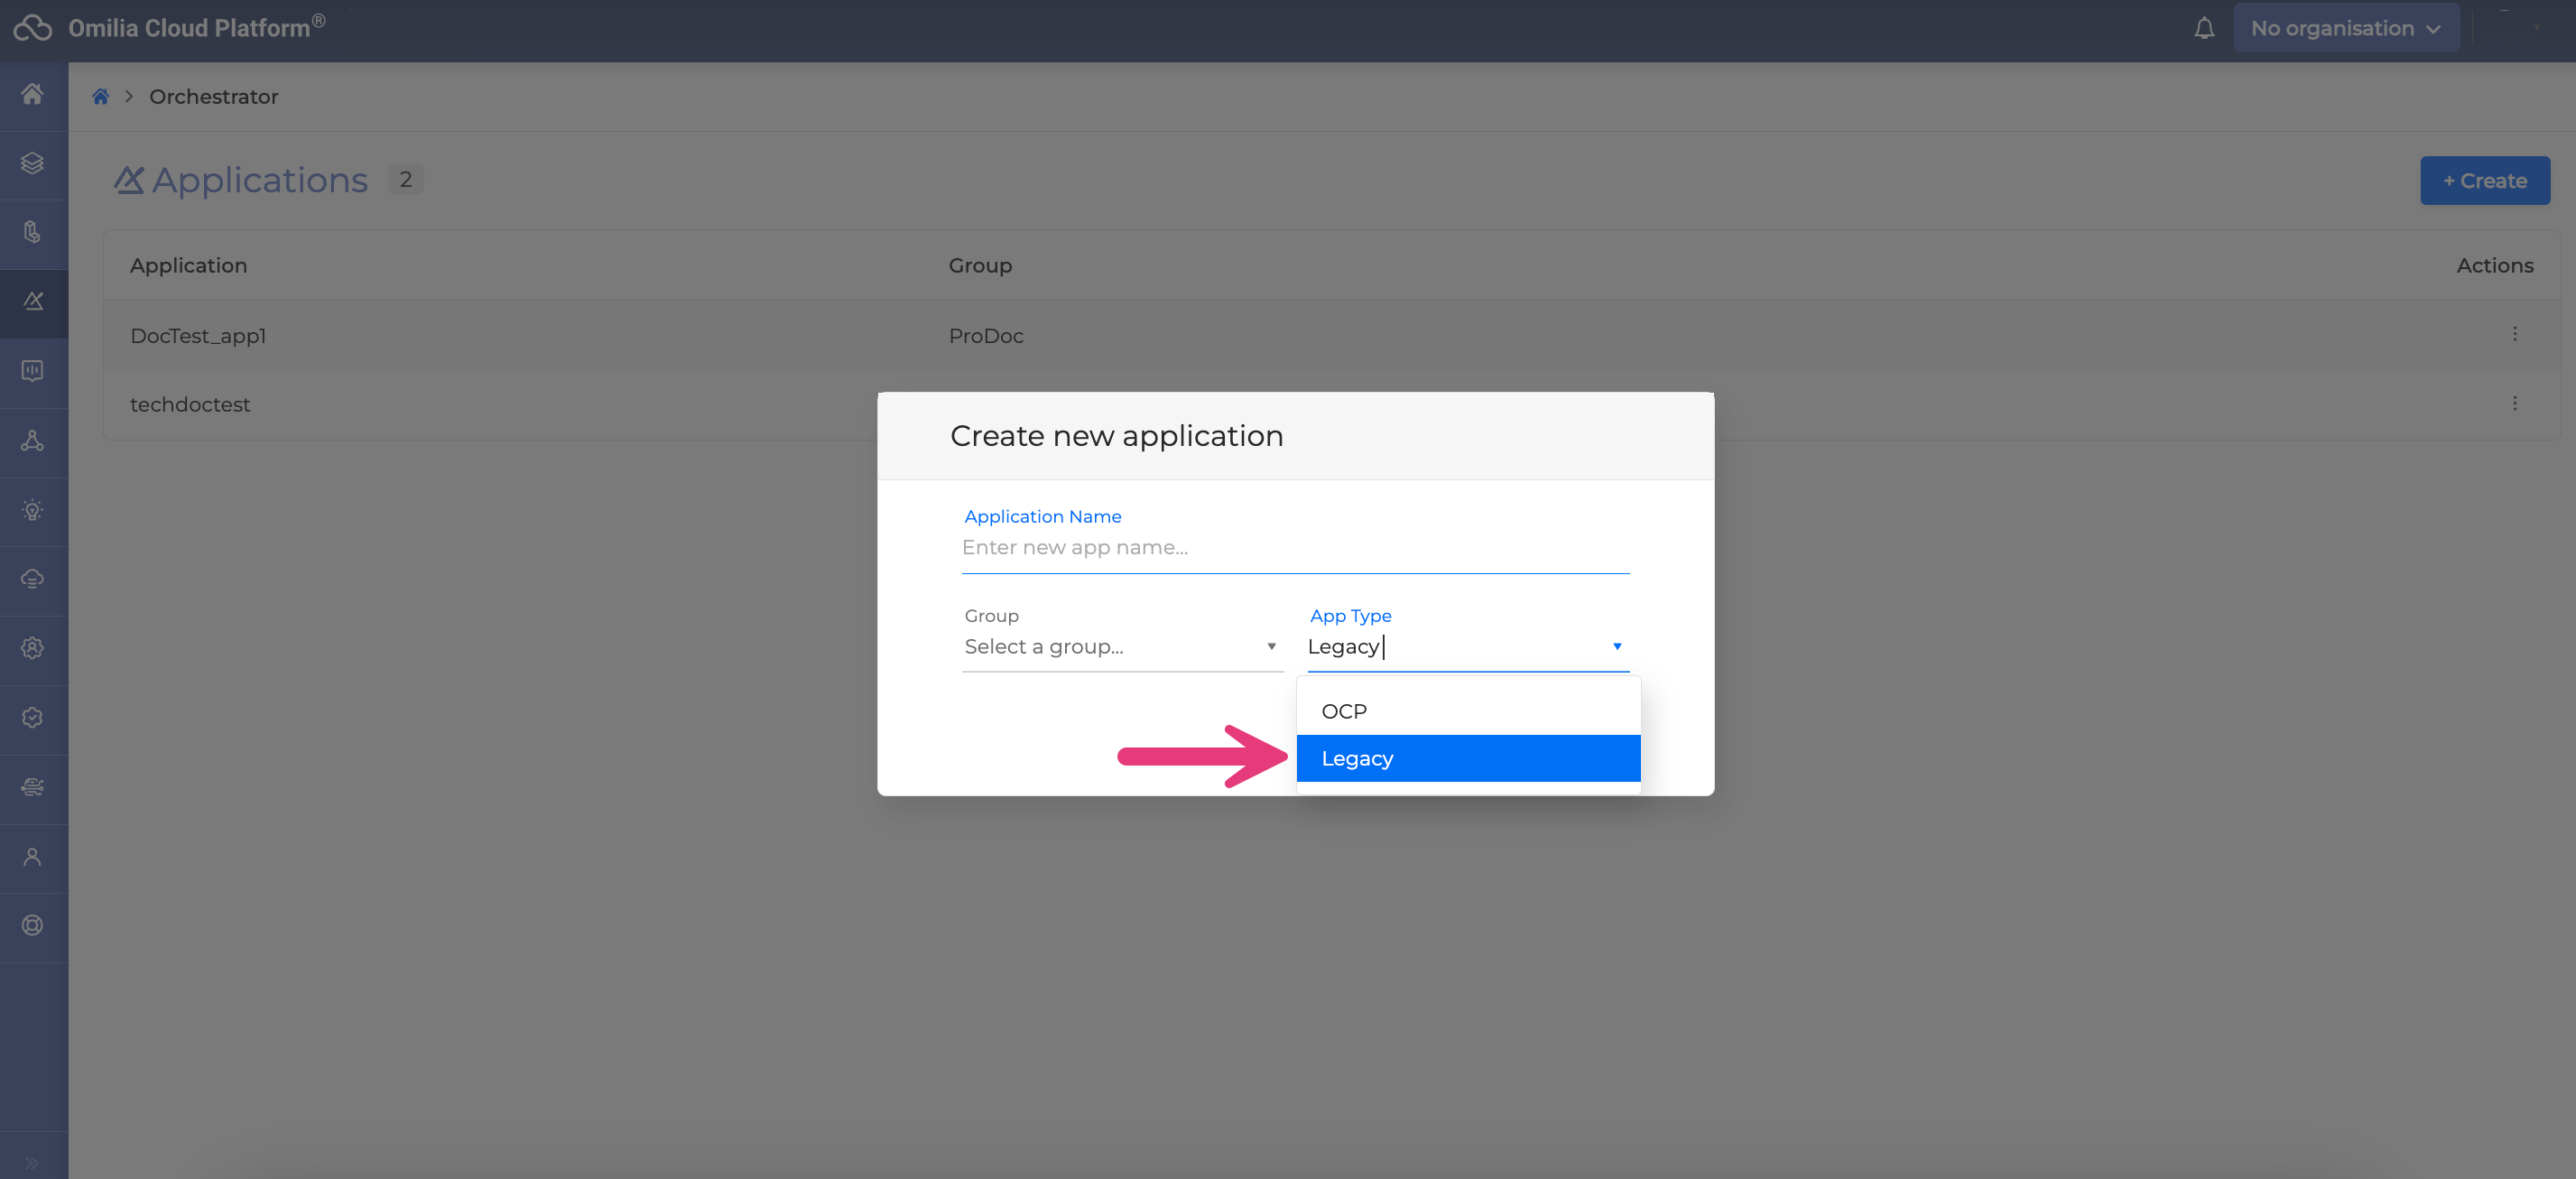Expand the No organisation dropdown menu

[x=2349, y=28]
